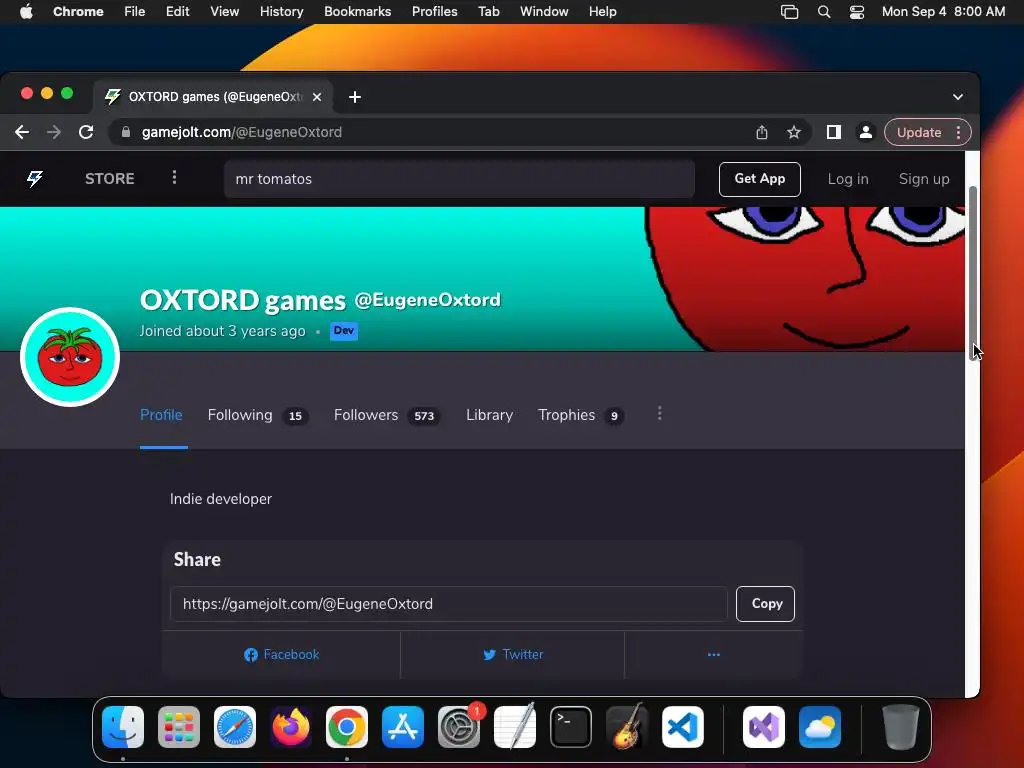Screen dimensions: 1024x768
Task: Open TextEdit from the Dock
Action: pos(515,727)
